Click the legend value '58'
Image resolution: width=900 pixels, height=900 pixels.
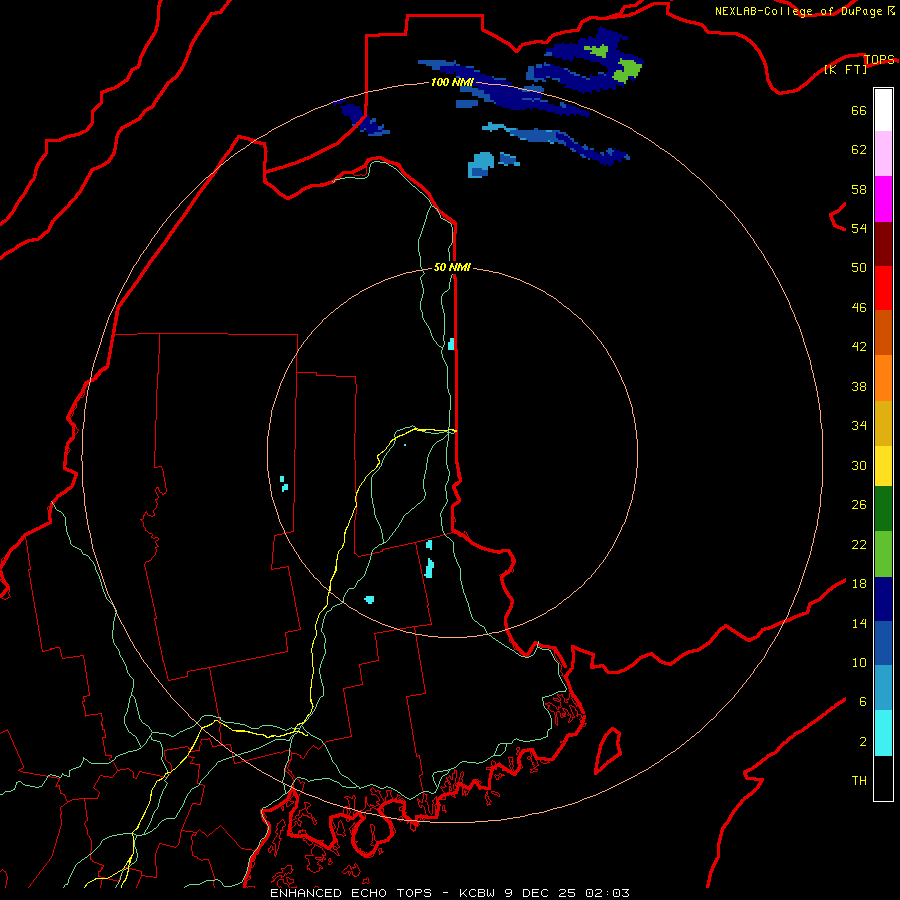coord(859,189)
